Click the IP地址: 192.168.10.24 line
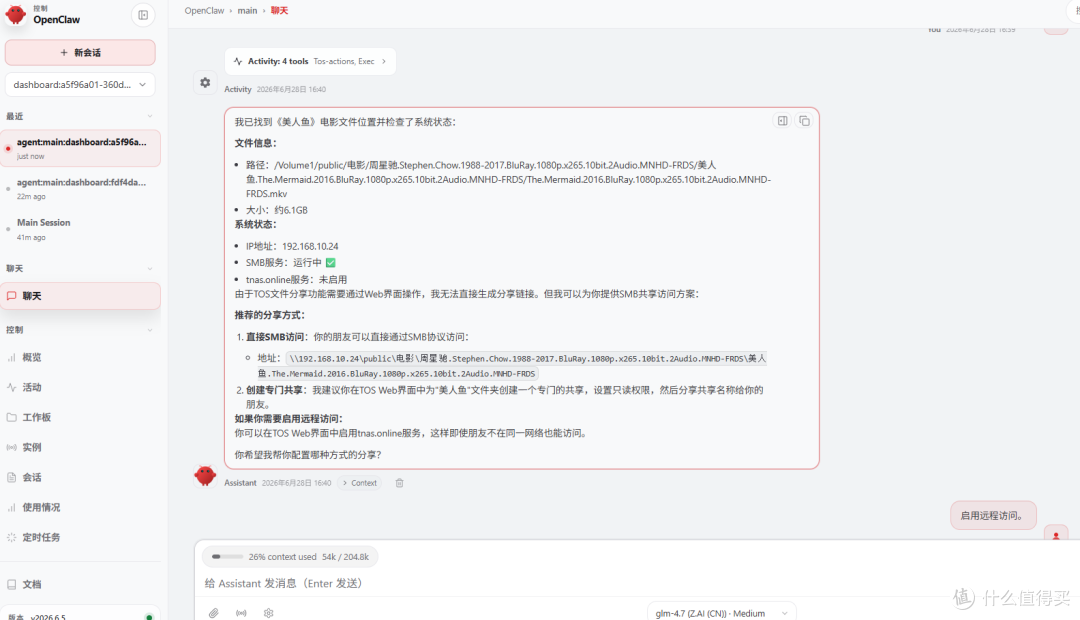 click(292, 246)
